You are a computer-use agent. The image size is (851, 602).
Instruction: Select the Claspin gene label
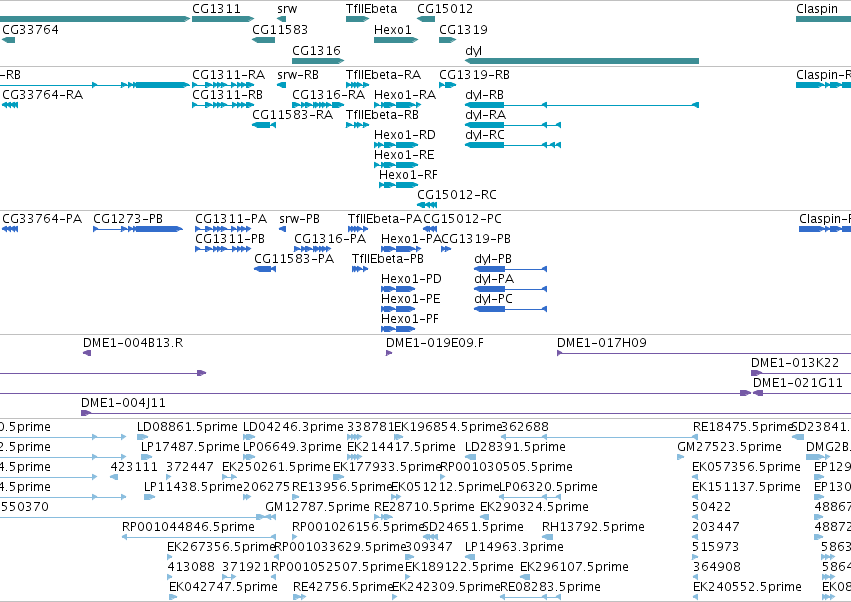point(817,9)
